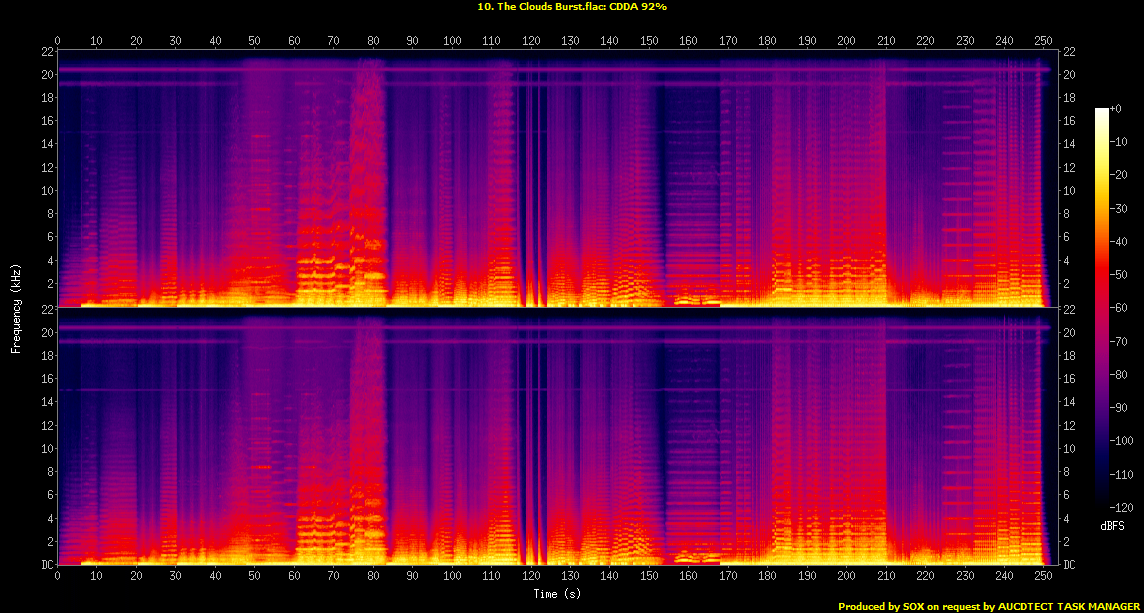Click the "DC" label at the bottom-right corner
Screen dimensions: 1144x613
[1070, 565]
